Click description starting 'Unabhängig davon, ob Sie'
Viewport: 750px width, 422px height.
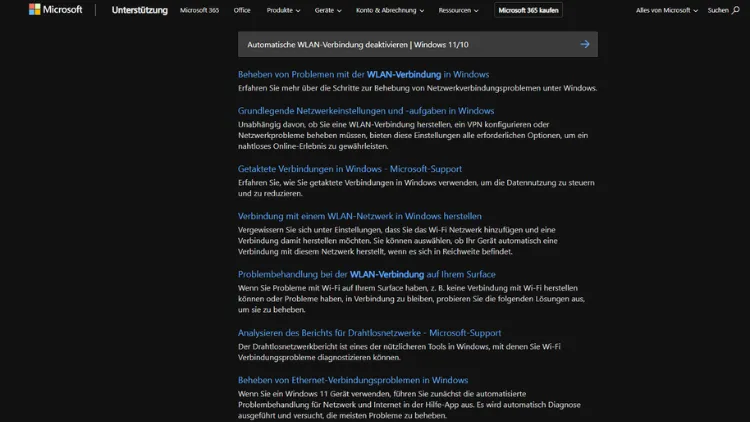(413, 135)
